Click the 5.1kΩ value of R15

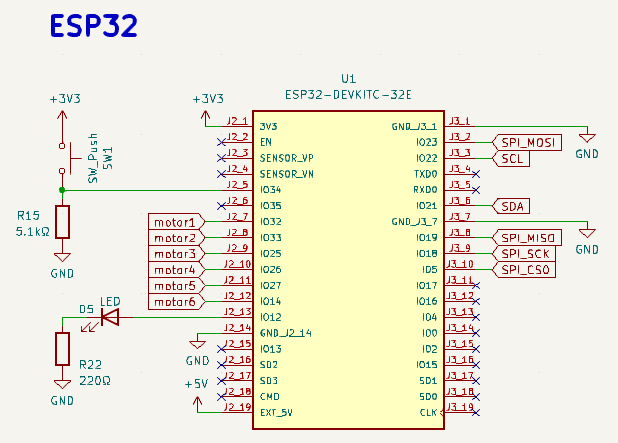click(33, 231)
